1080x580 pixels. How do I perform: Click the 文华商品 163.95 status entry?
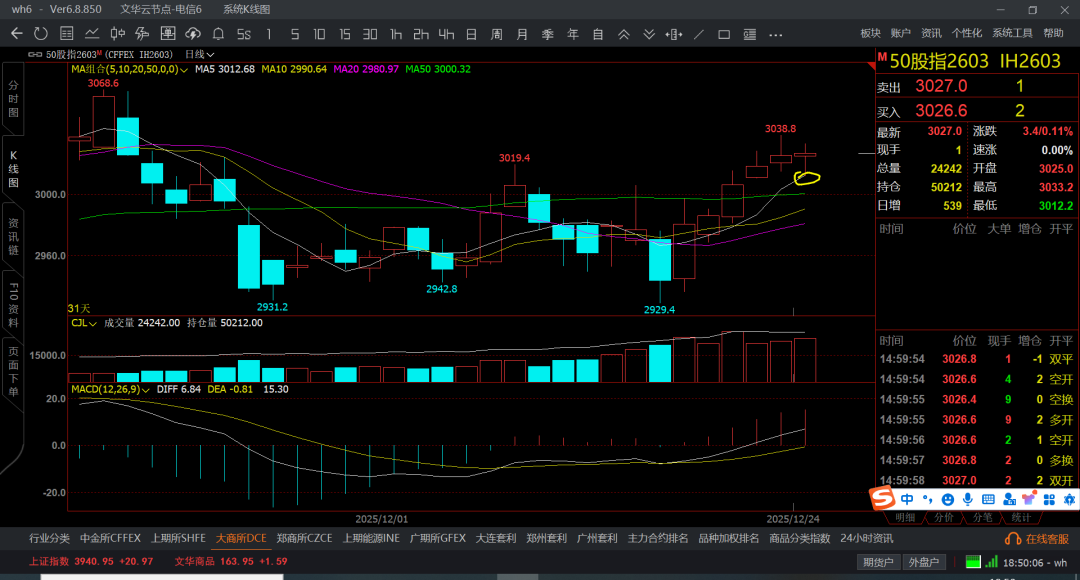pos(231,561)
